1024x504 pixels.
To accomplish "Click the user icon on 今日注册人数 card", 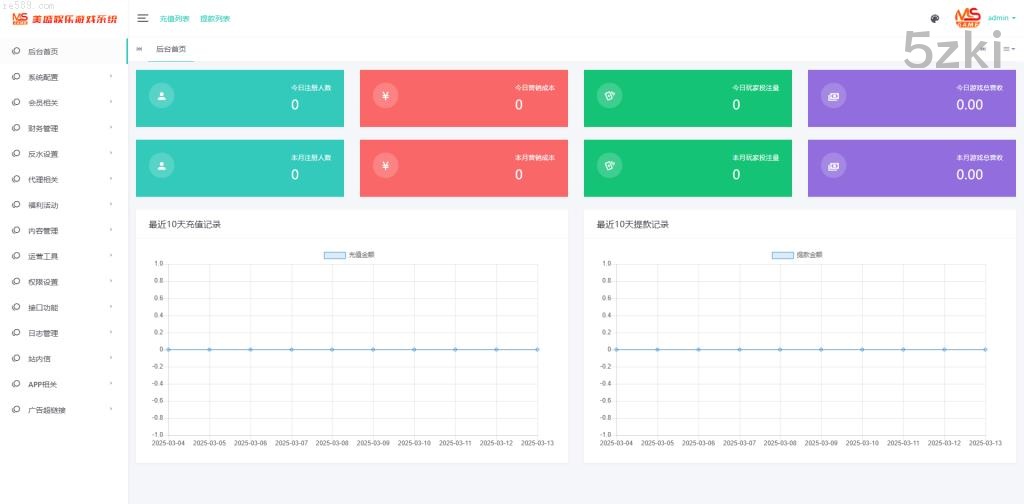I will coord(161,96).
